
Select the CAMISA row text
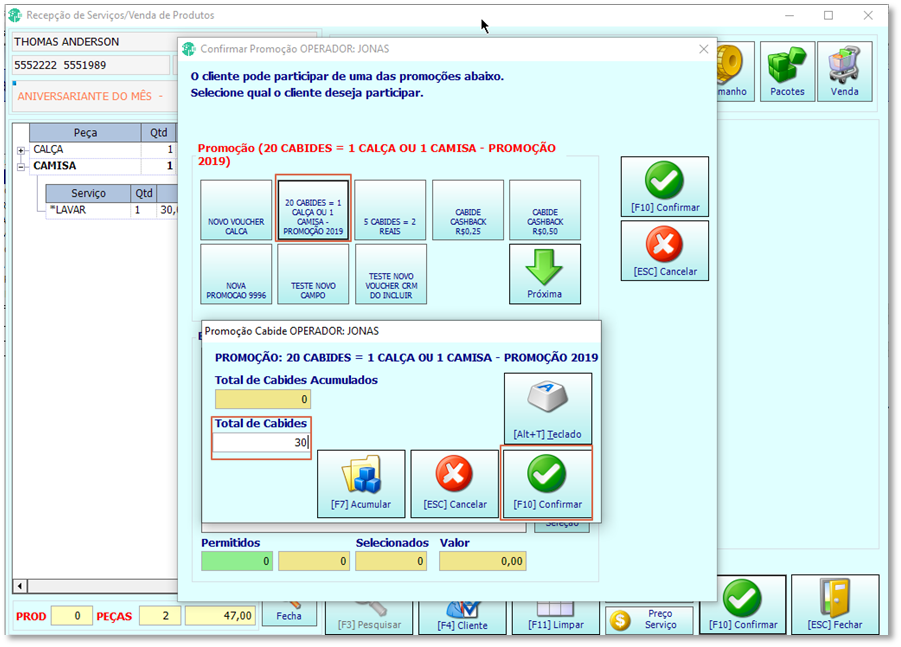(x=55, y=166)
